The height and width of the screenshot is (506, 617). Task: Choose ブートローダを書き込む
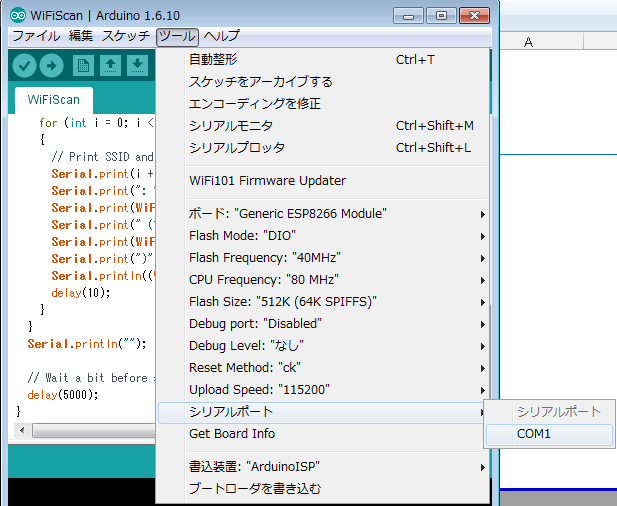[x=323, y=489]
